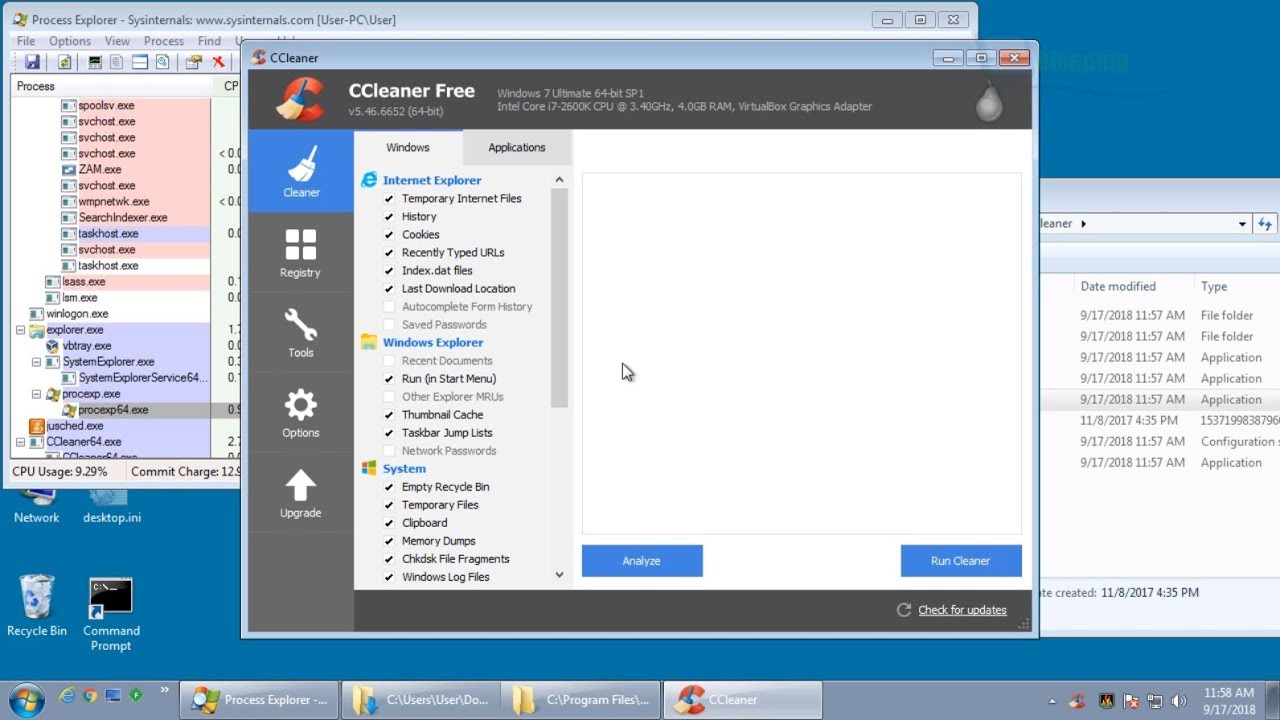
Task: Open the Process menu in Process Explorer
Action: point(164,41)
